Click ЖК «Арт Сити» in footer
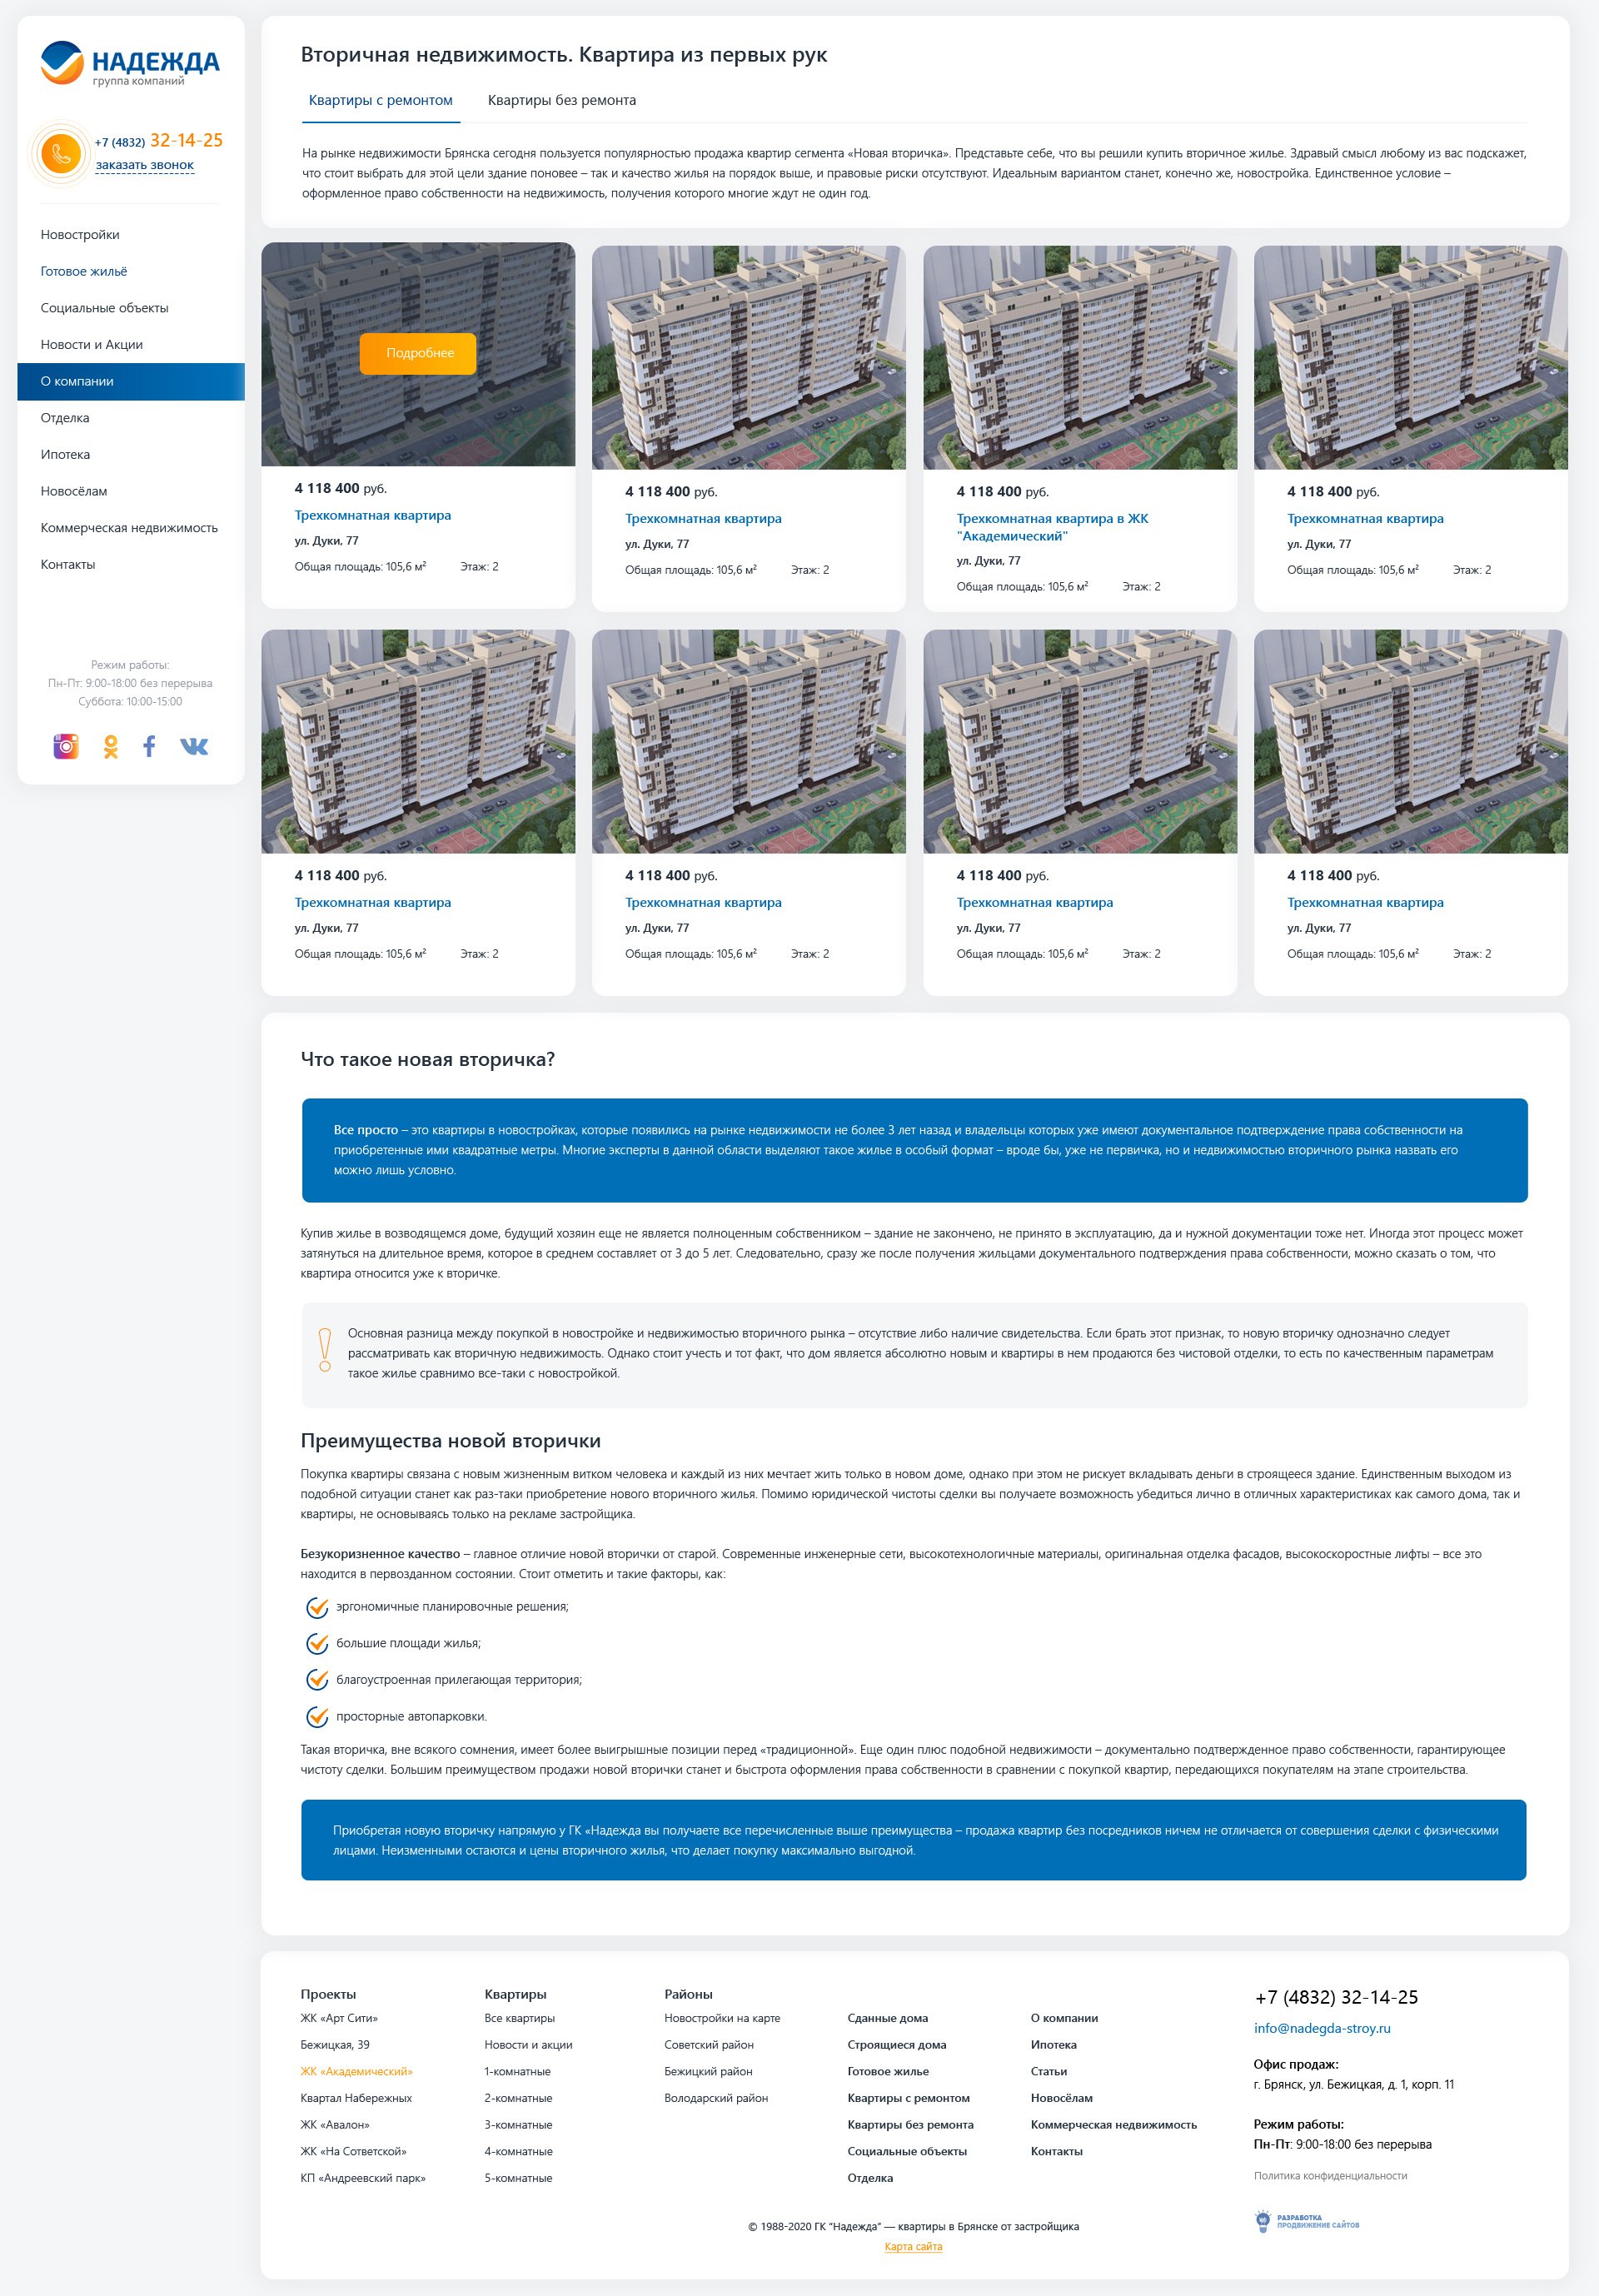This screenshot has height=2296, width=1599. (339, 2018)
